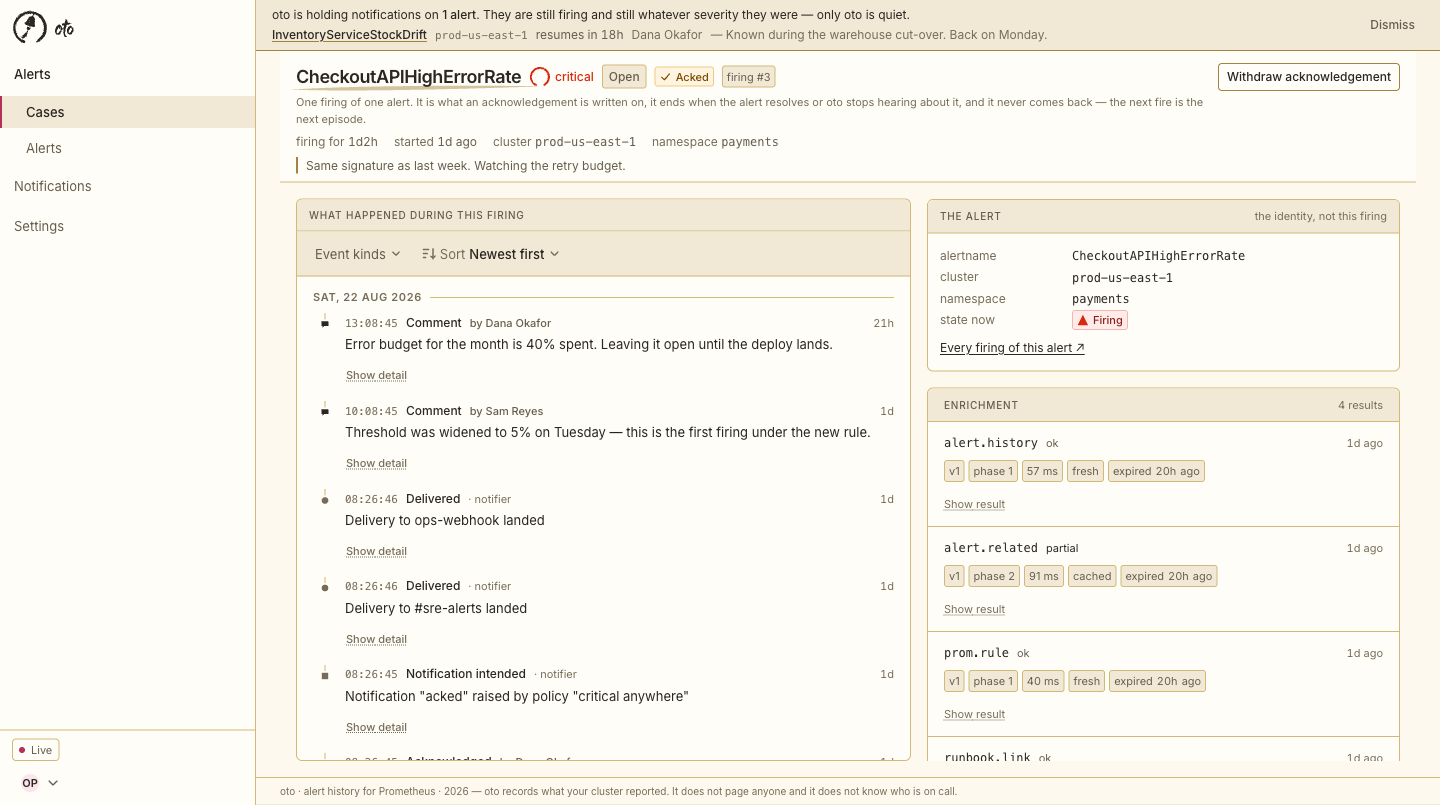This screenshot has height=805, width=1440.
Task: Click the sort icon beside Newest first
Action: click(429, 254)
